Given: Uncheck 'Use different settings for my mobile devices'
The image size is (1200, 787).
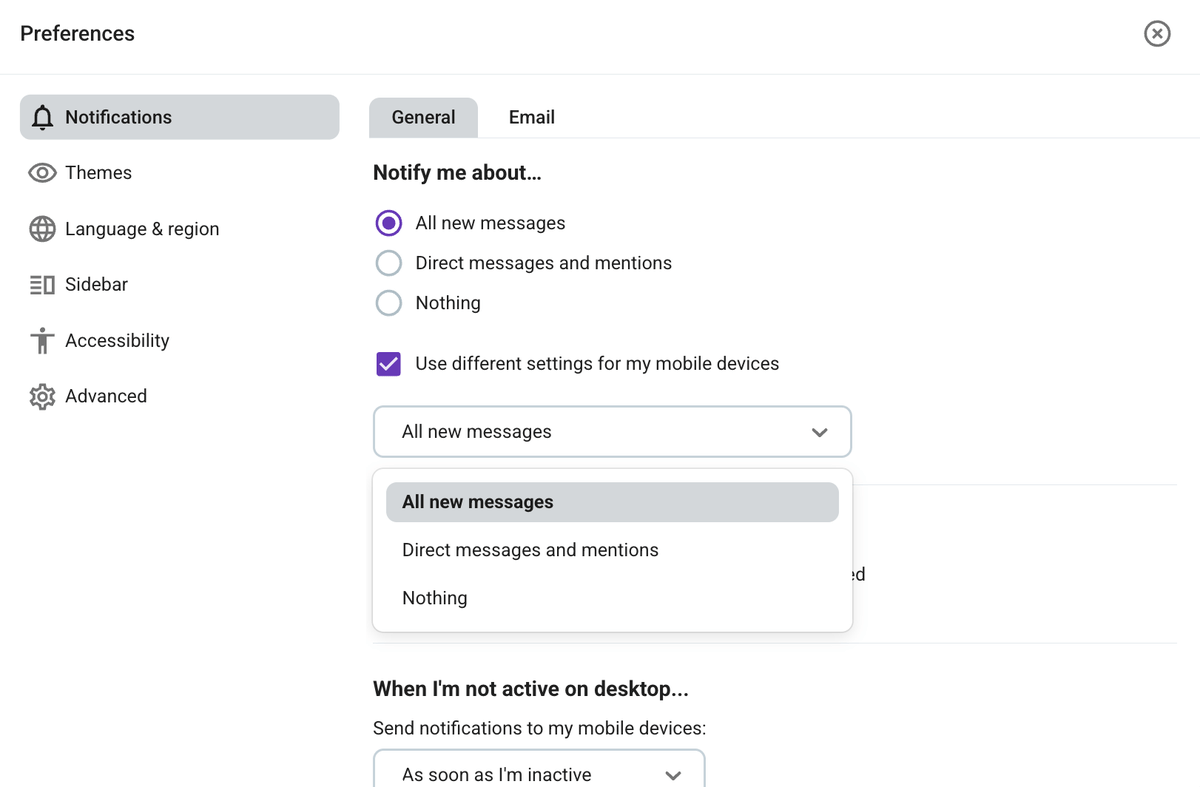Looking at the screenshot, I should tap(388, 363).
